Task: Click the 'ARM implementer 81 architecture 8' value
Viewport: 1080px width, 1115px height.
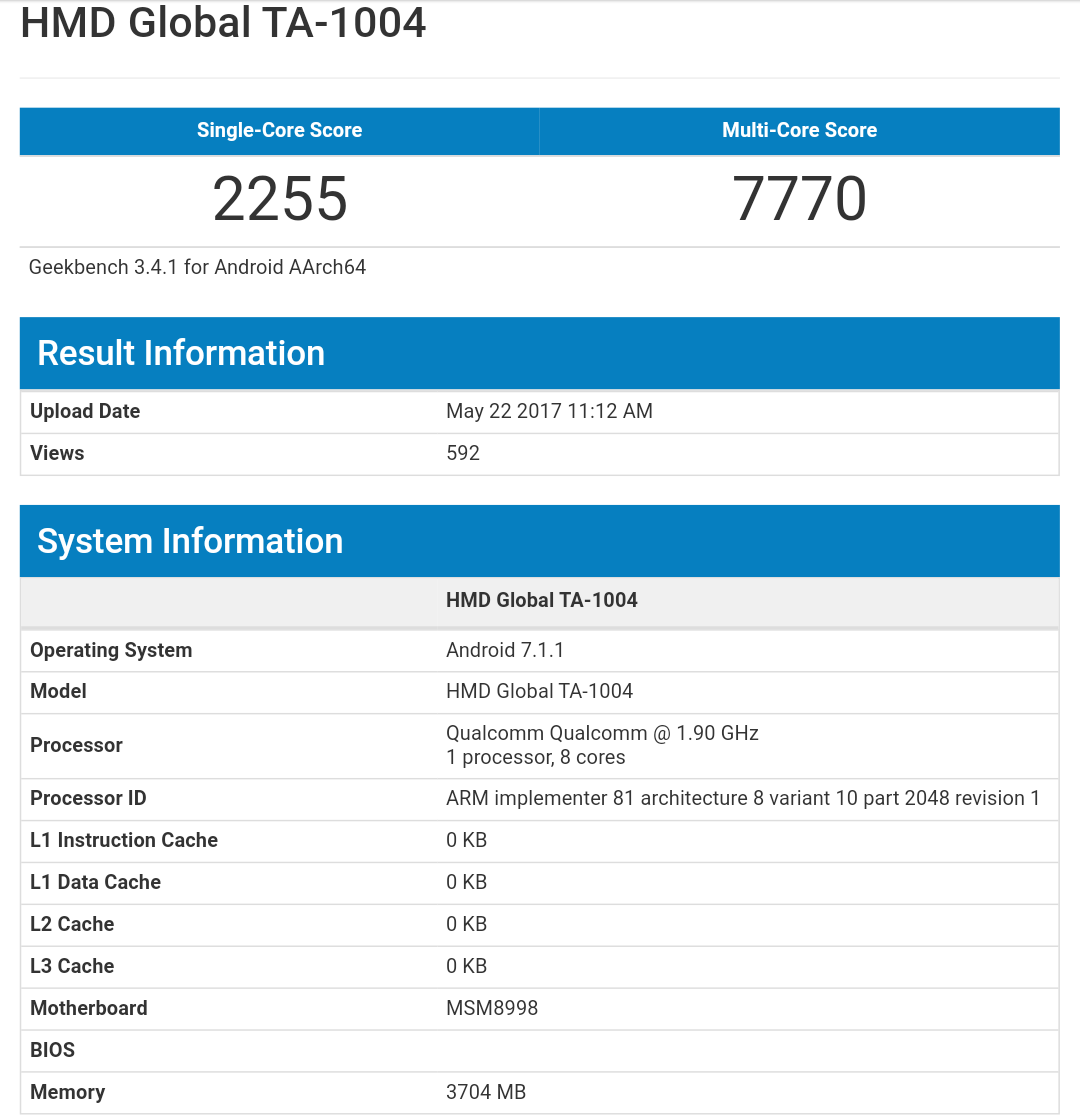Action: [x=742, y=798]
